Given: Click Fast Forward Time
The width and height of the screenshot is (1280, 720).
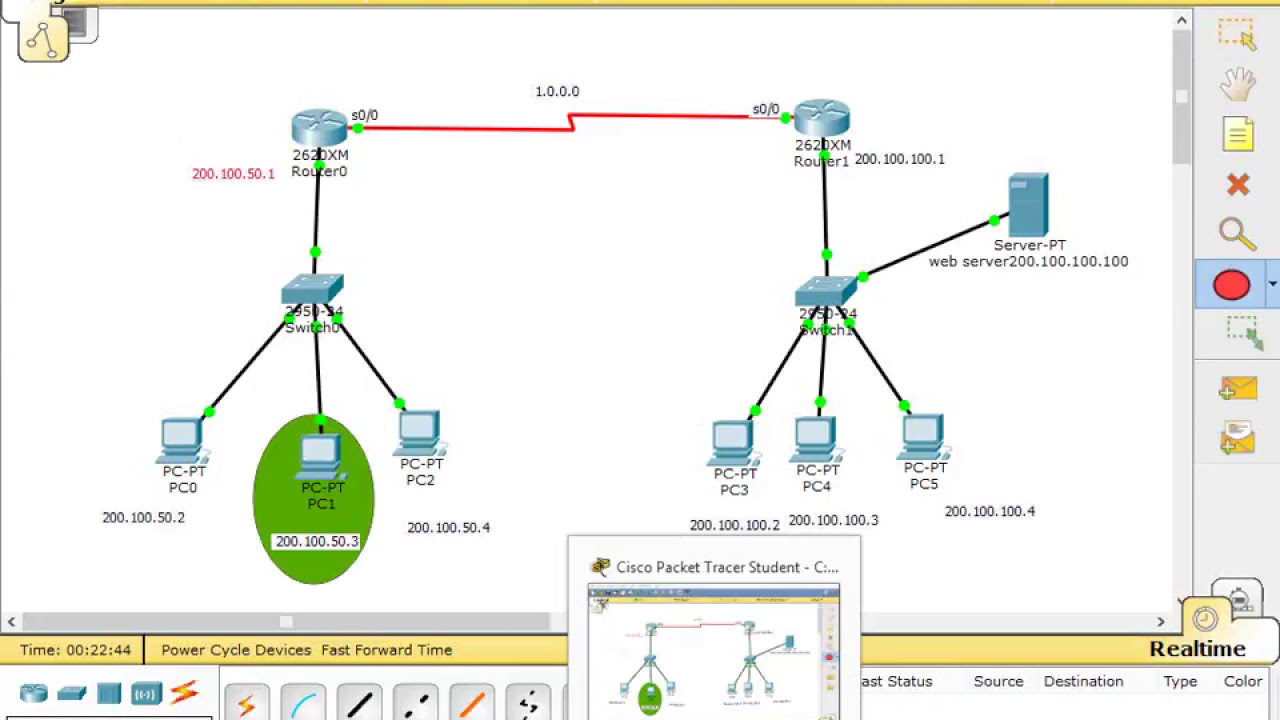Looking at the screenshot, I should (387, 650).
